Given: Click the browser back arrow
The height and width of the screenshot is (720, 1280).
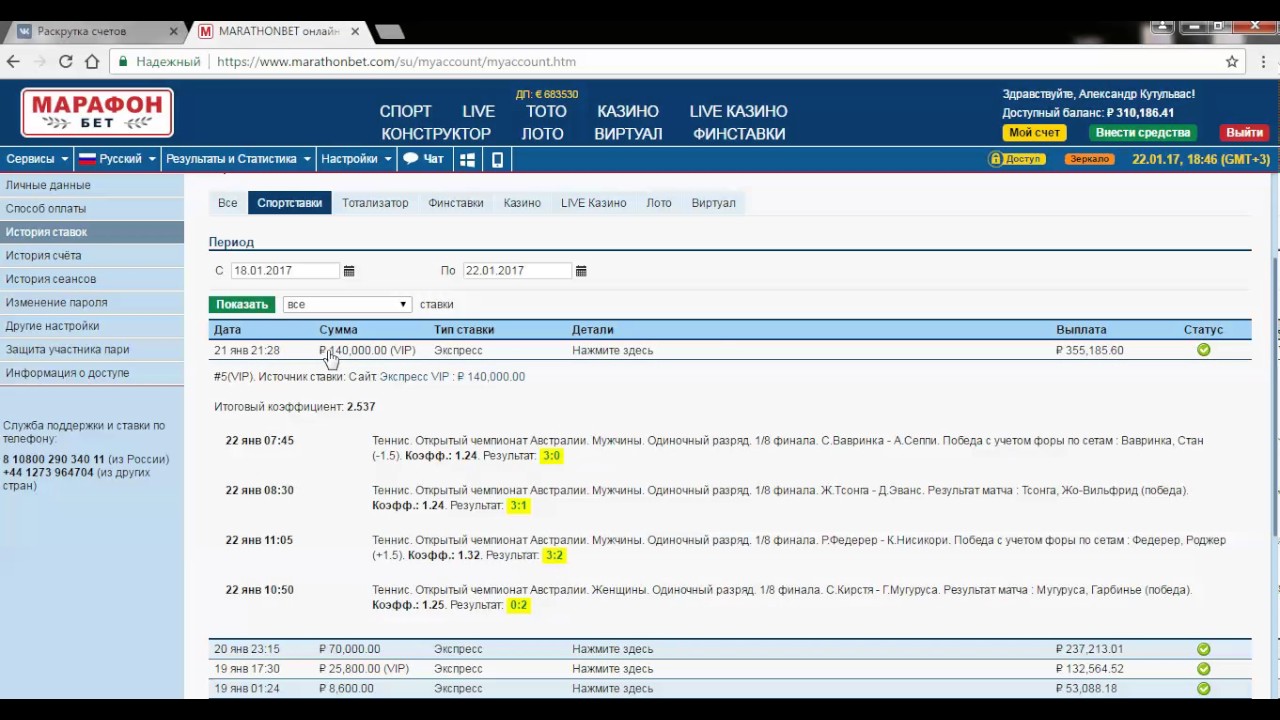Looking at the screenshot, I should coord(14,61).
